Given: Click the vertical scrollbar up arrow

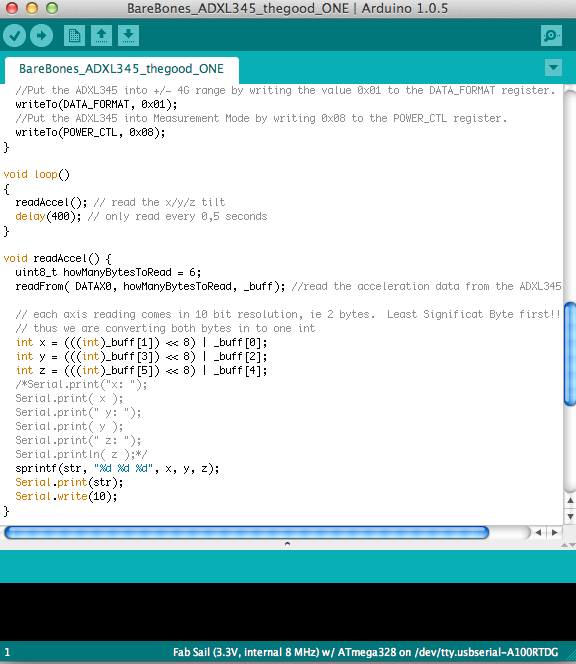Looking at the screenshot, I should 570,501.
